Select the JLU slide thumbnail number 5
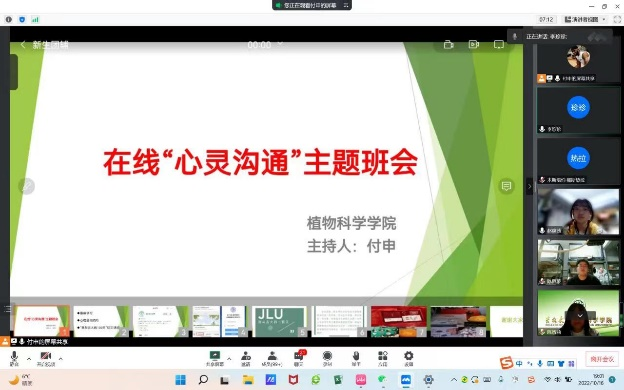This screenshot has width=624, height=390. [x=279, y=321]
